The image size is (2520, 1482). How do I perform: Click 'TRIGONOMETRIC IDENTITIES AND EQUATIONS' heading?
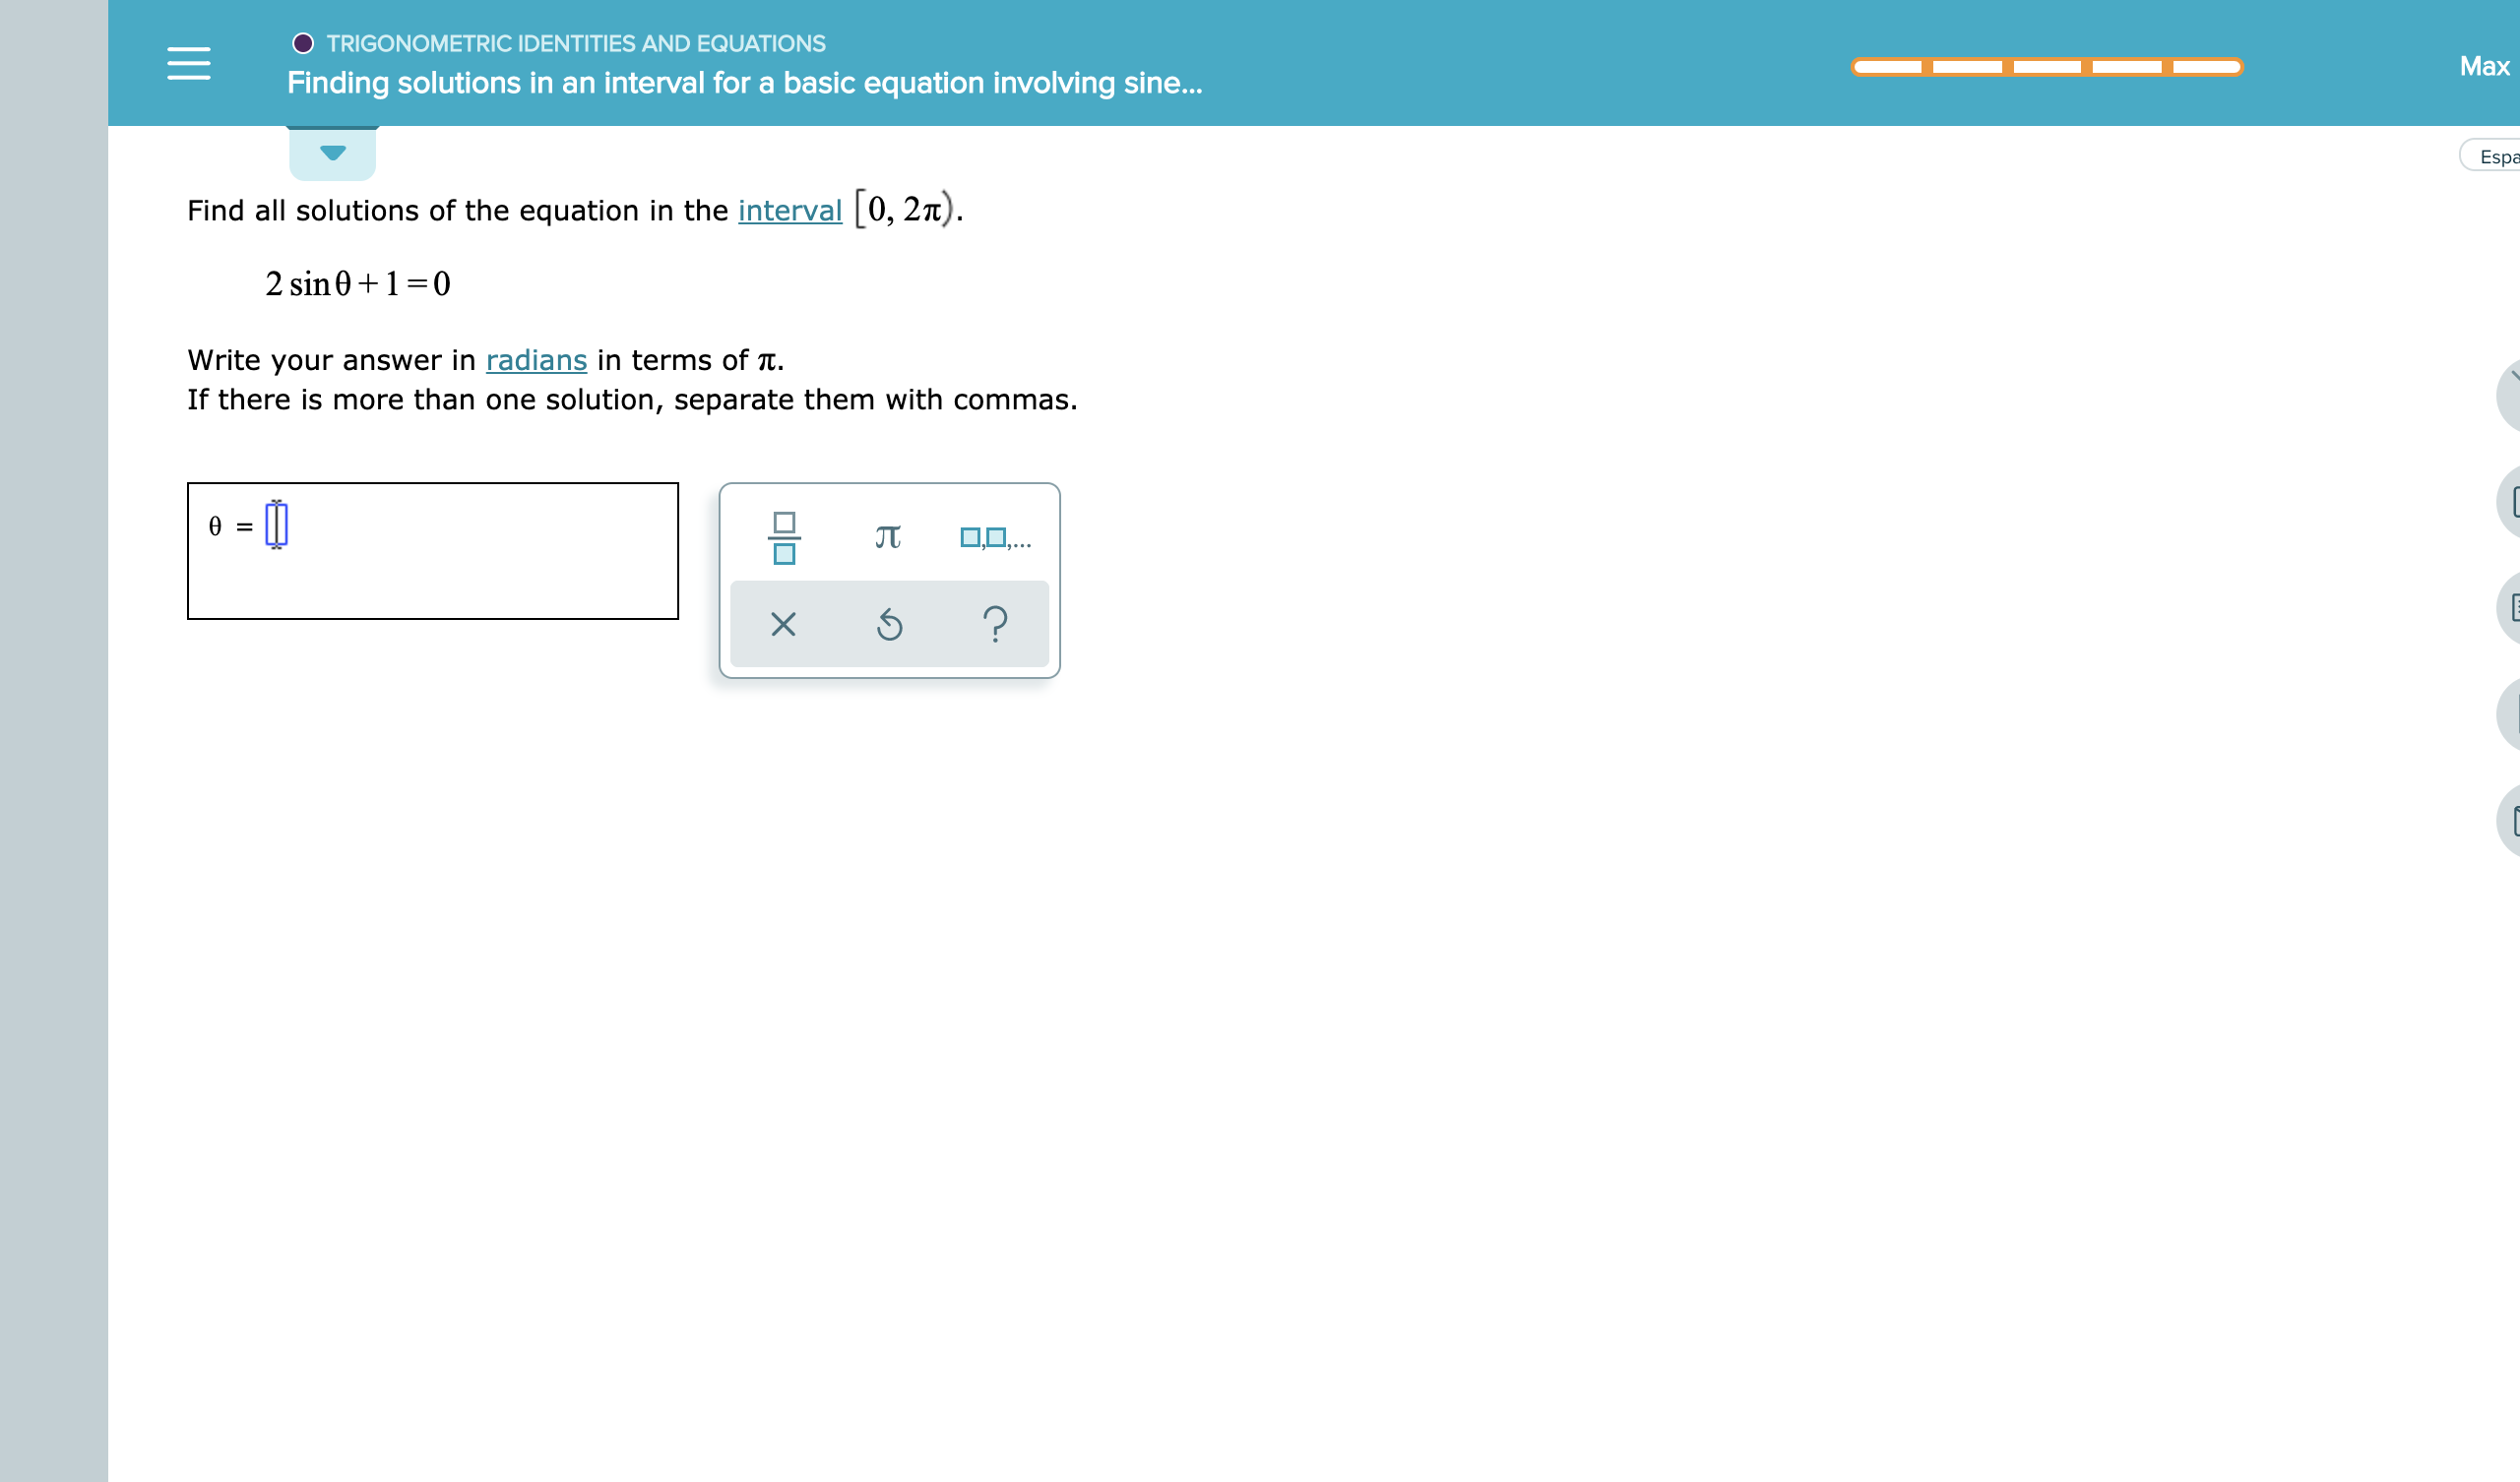[576, 43]
